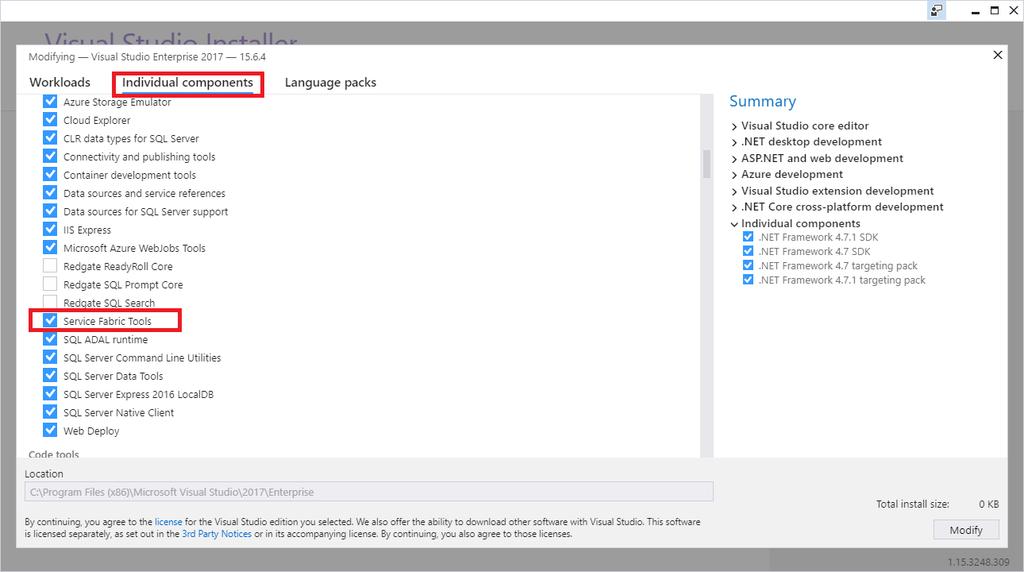
Task: Open the 3rd Party Notices link
Action: click(217, 533)
